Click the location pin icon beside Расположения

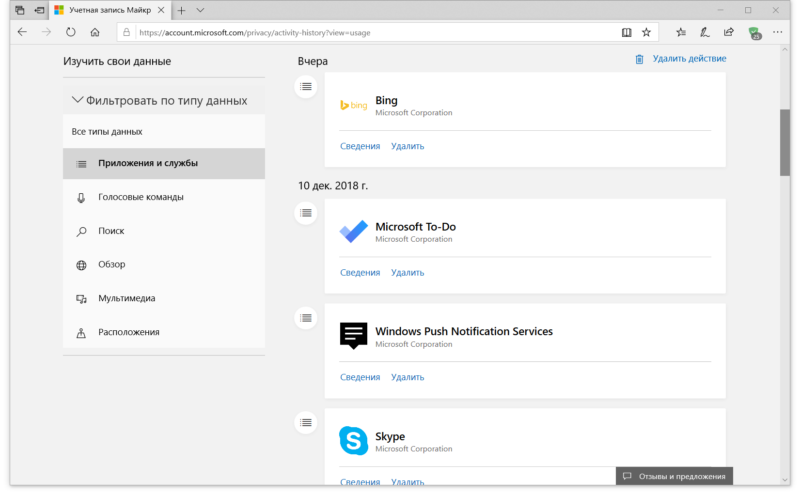(x=81, y=333)
